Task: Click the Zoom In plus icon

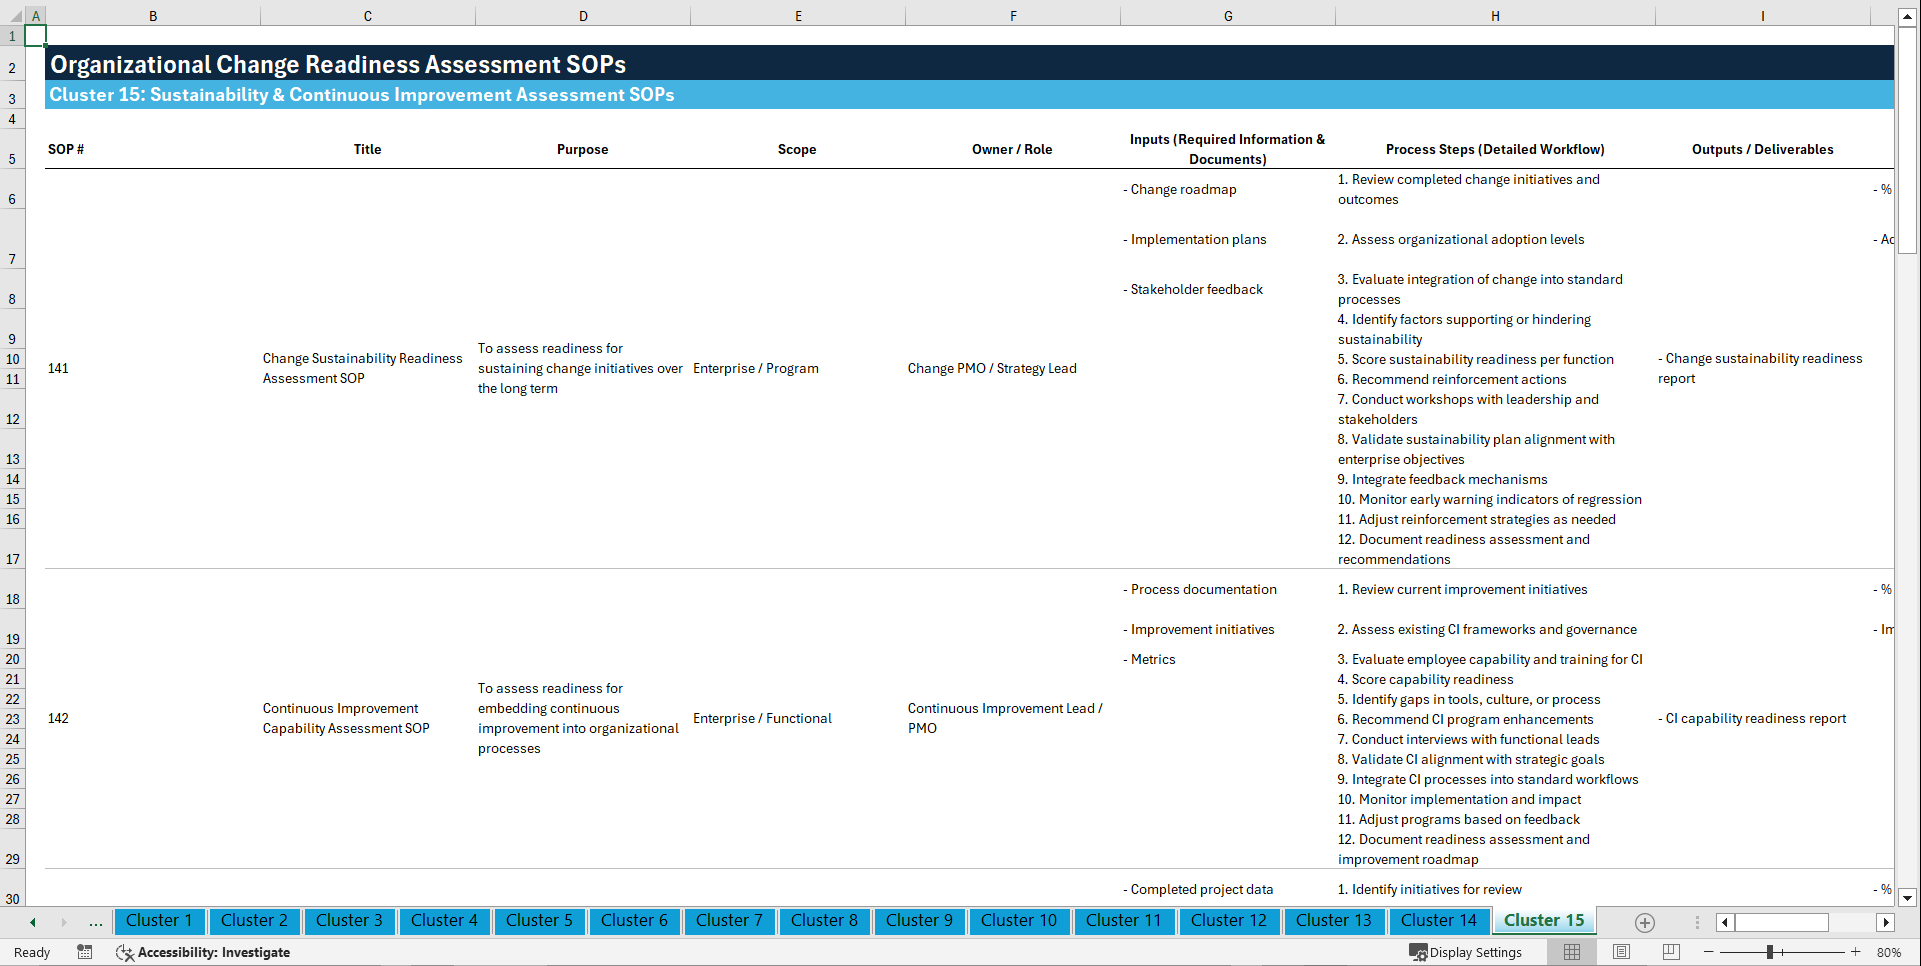Action: [1857, 952]
